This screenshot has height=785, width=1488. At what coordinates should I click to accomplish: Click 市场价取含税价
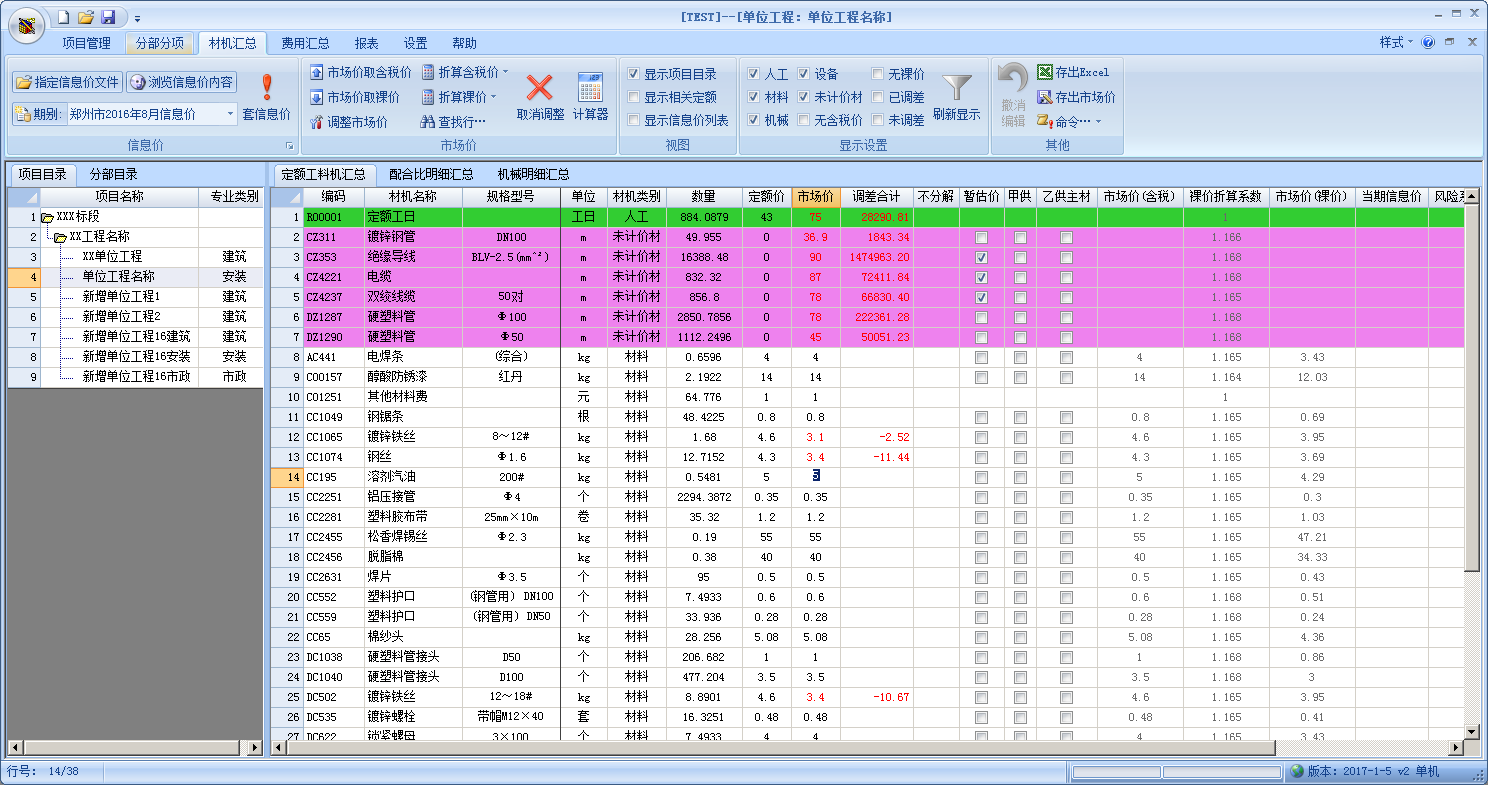(x=360, y=72)
